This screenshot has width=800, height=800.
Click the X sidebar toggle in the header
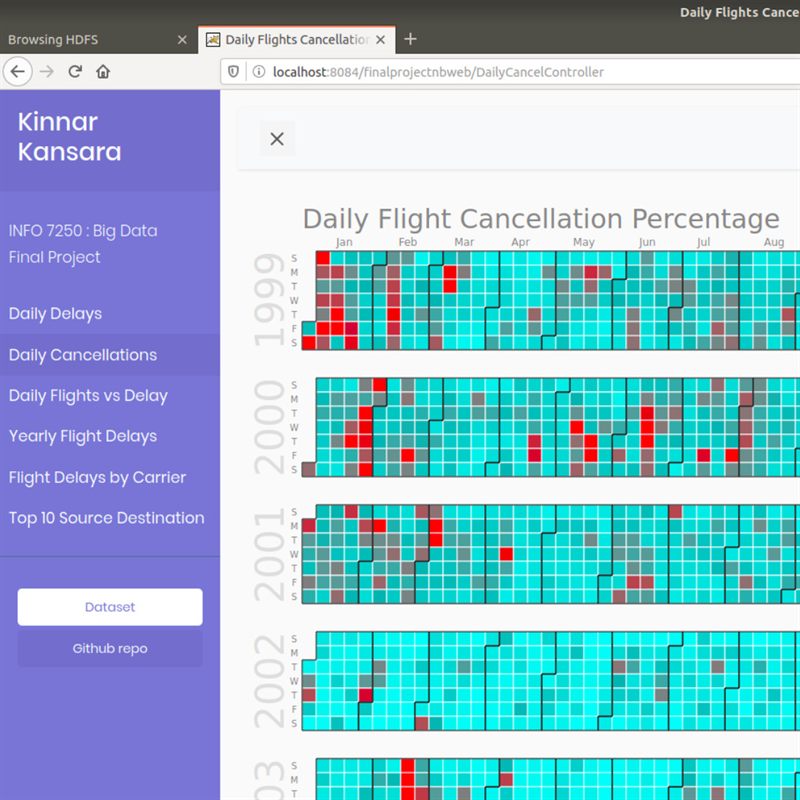(277, 139)
